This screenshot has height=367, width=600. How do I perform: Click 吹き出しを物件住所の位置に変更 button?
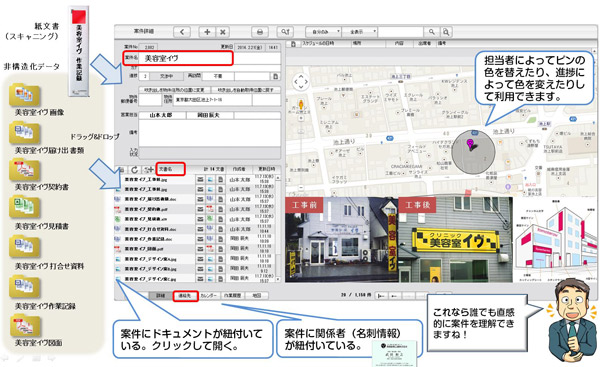click(x=174, y=90)
